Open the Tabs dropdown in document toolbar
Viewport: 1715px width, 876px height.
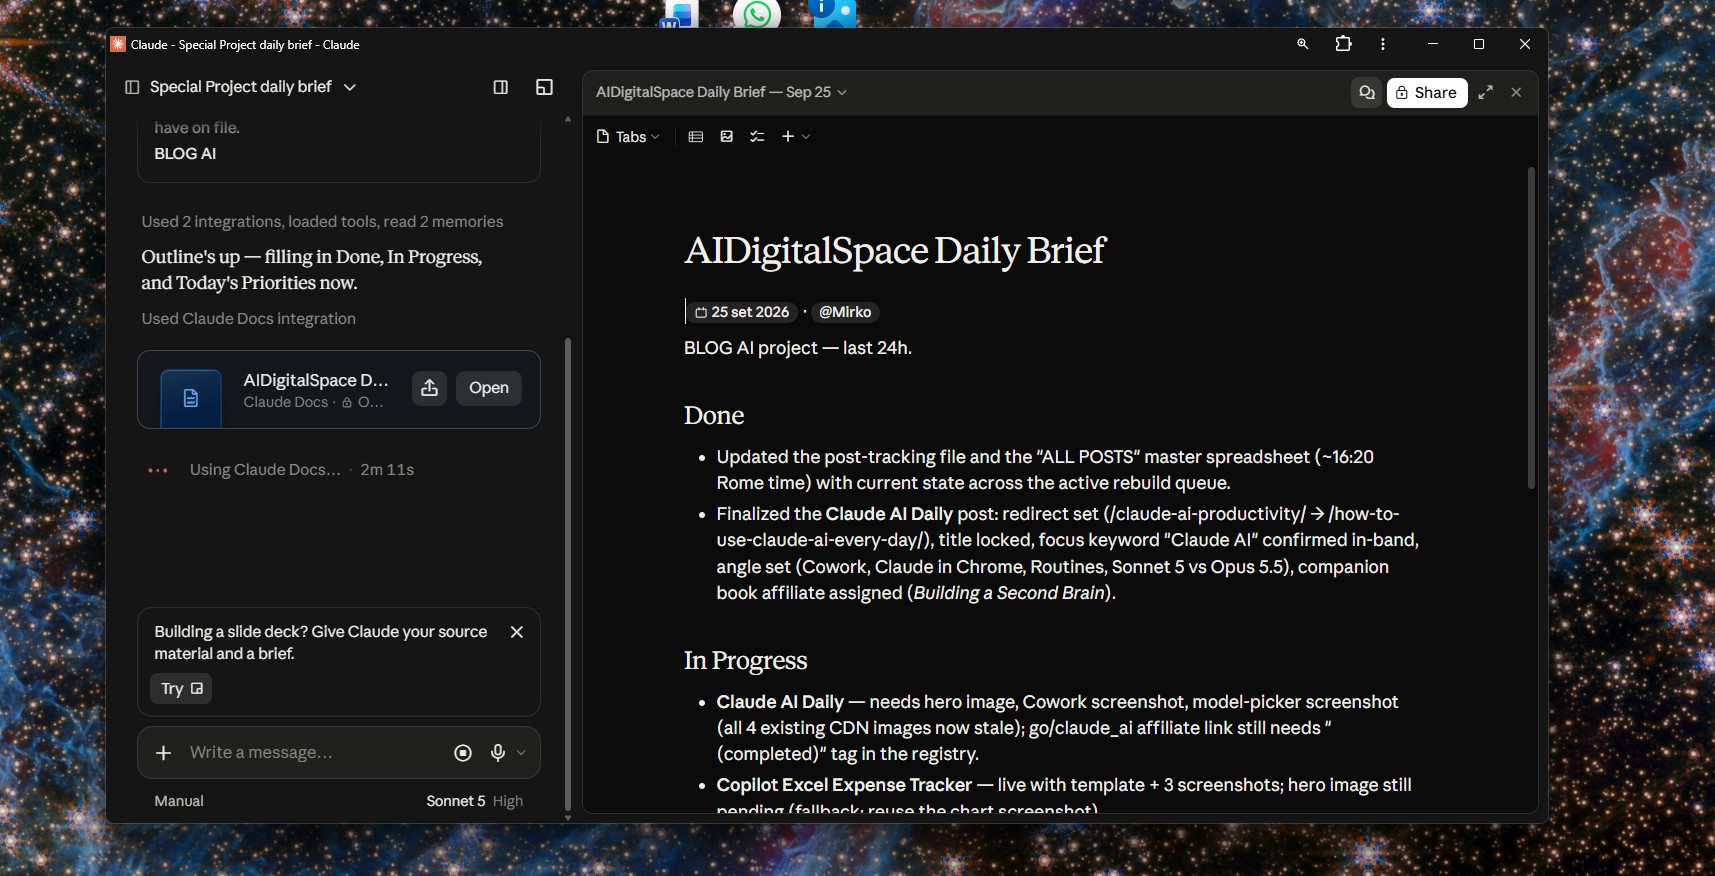(628, 136)
